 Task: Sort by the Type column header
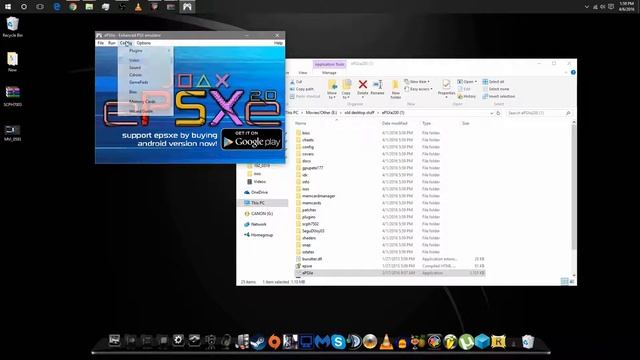(427, 123)
